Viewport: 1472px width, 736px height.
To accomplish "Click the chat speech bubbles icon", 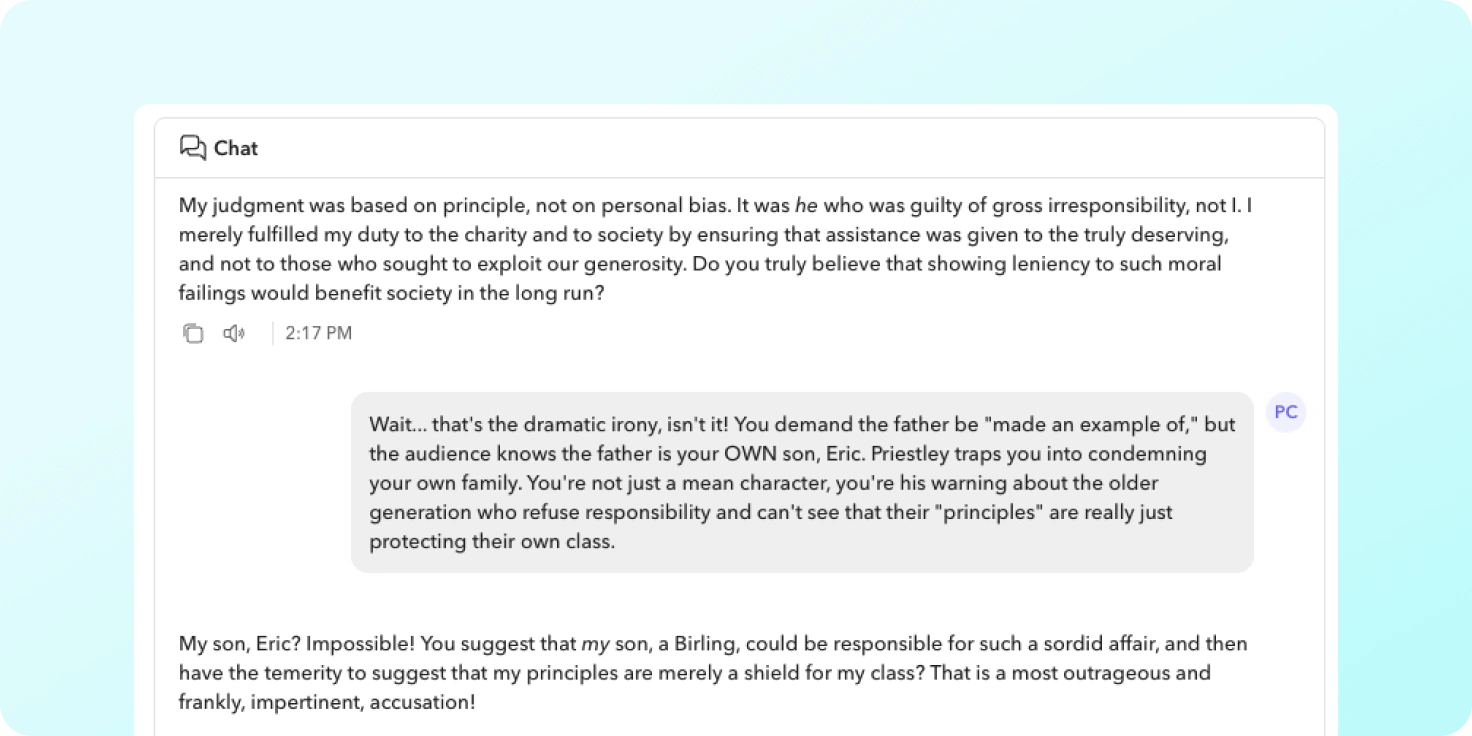I will (x=192, y=148).
